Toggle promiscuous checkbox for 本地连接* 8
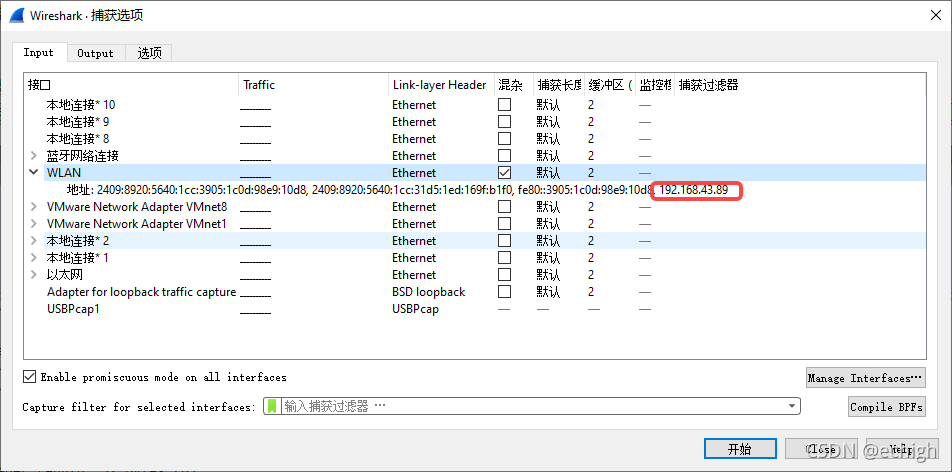The height and width of the screenshot is (472, 952). pyautogui.click(x=504, y=139)
